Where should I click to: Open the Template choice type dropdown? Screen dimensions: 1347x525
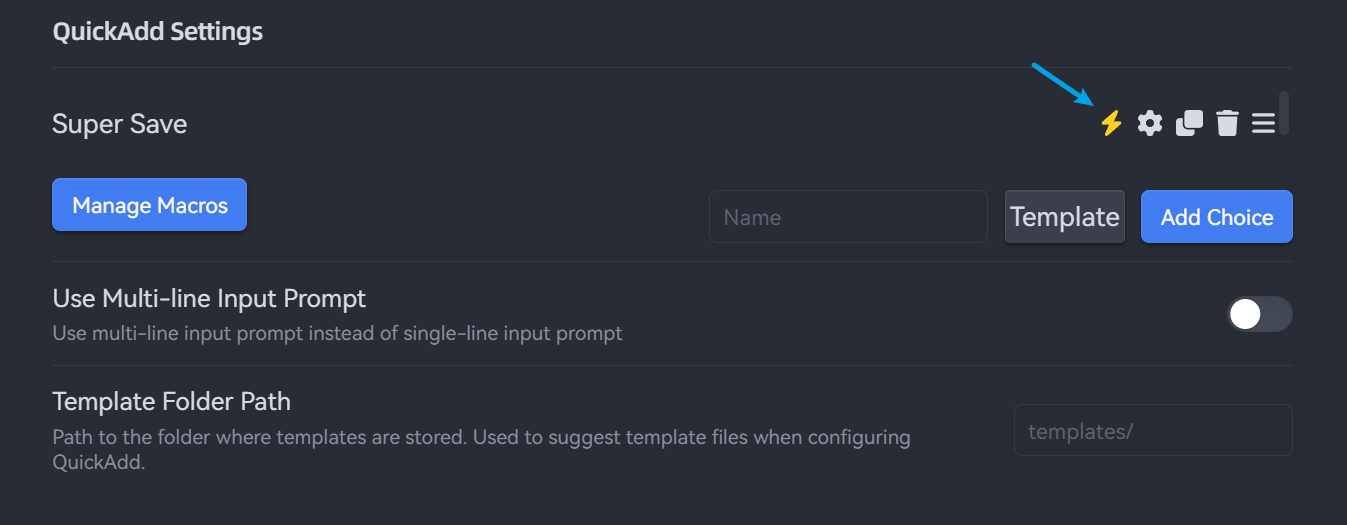[1064, 217]
